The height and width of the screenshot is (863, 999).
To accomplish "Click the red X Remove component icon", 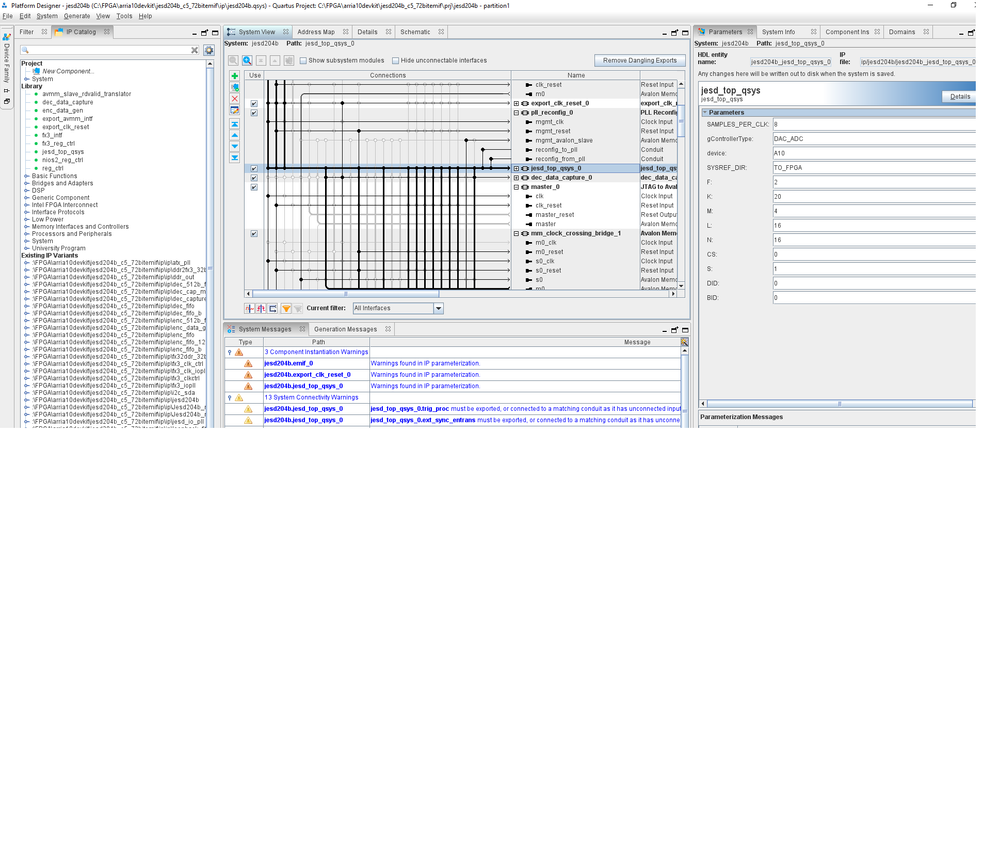I will tap(235, 99).
